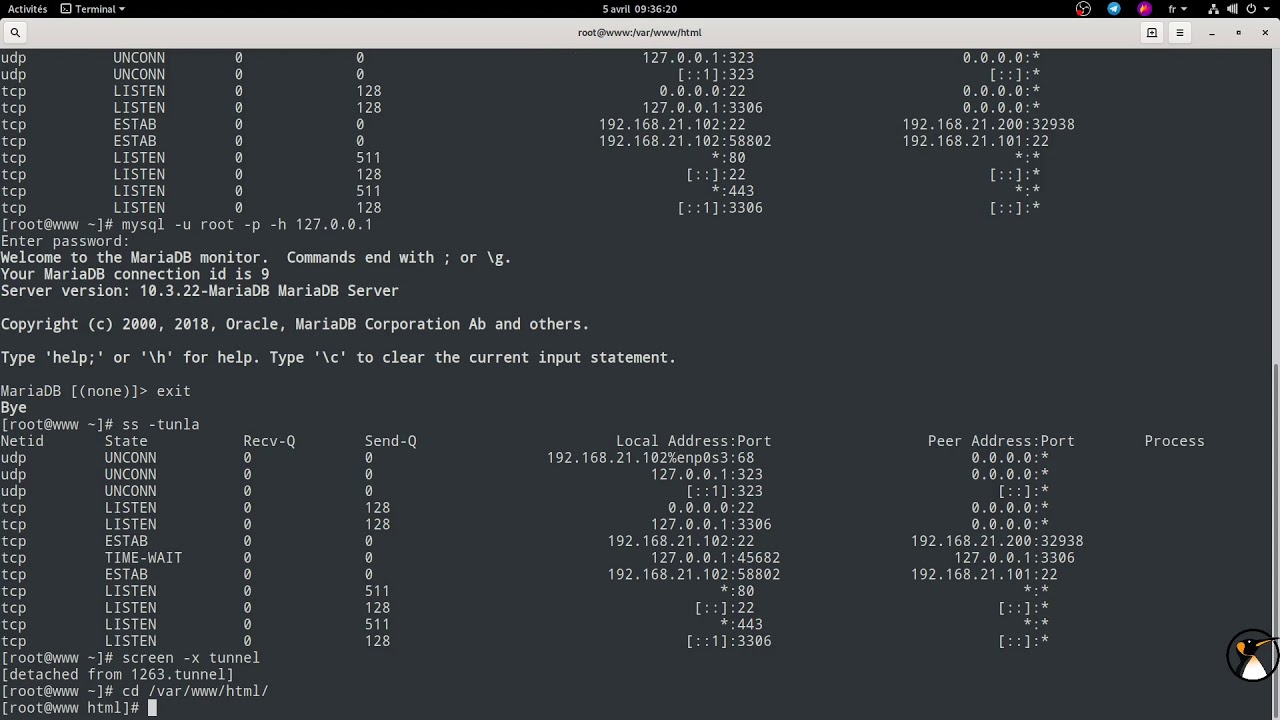Click the 'screen -x tunnel' command
This screenshot has height=720, width=1280.
(191, 658)
